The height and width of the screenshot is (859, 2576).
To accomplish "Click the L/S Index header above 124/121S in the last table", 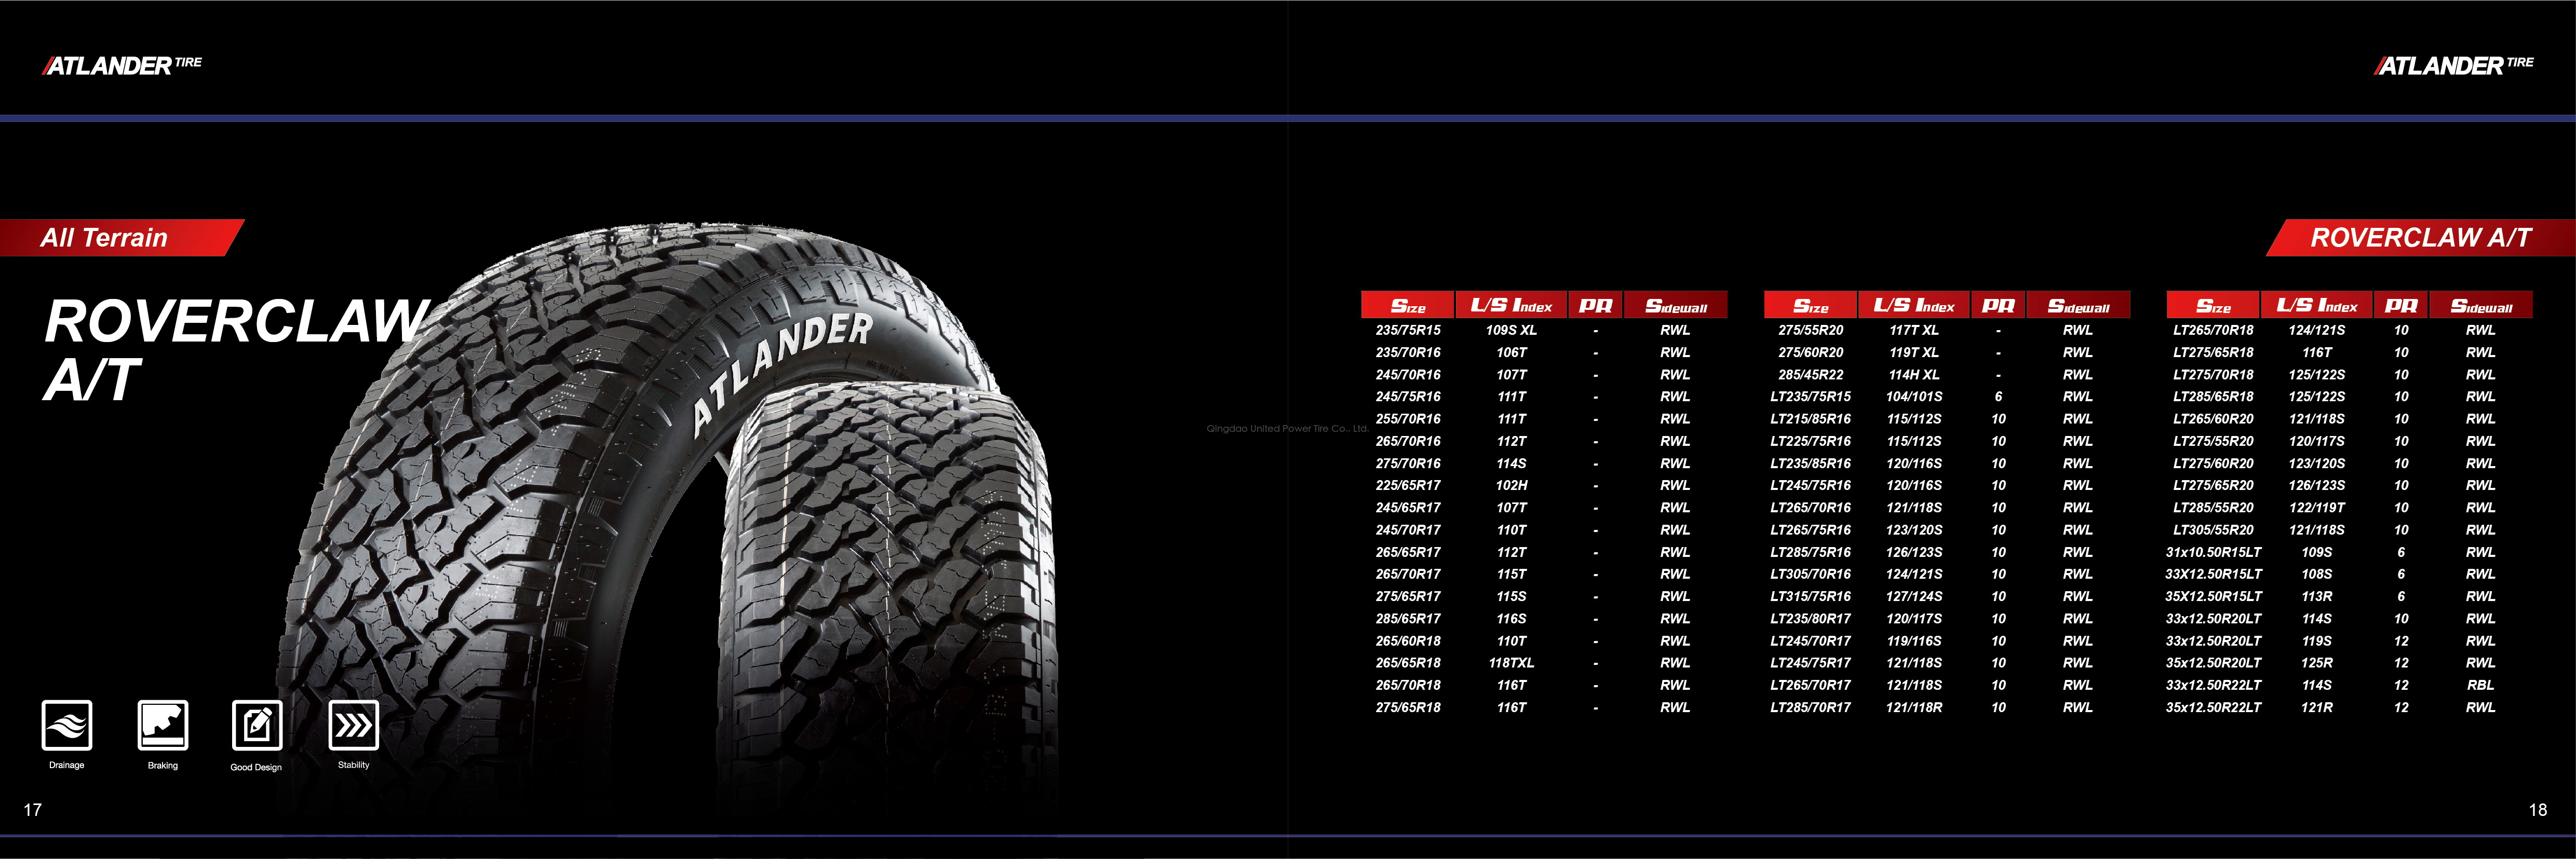I will coord(2317,305).
